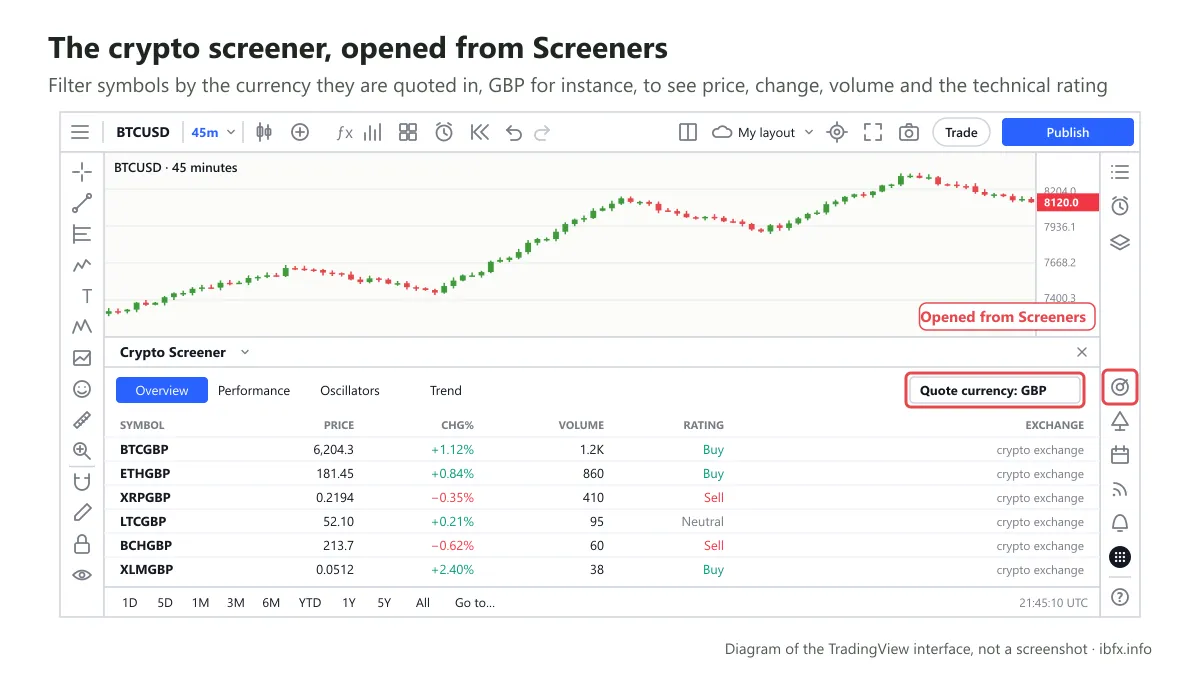
Task: Select the ruler measure tool
Action: point(82,420)
